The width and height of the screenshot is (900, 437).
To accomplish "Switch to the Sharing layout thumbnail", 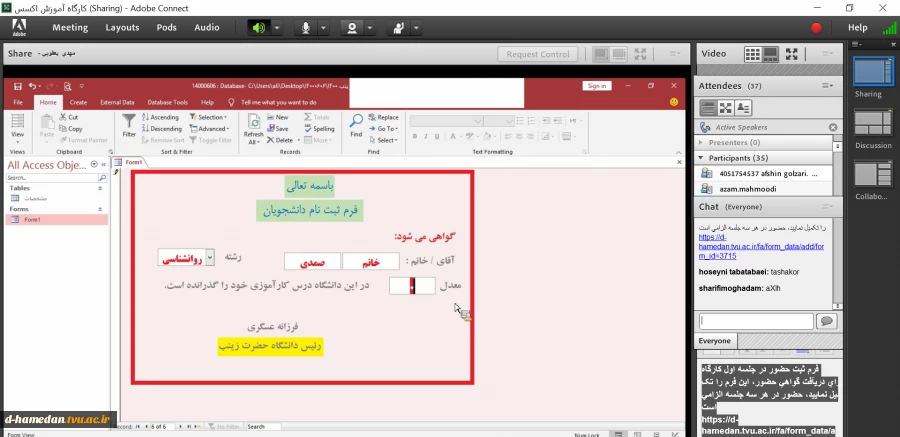I will click(x=872, y=71).
